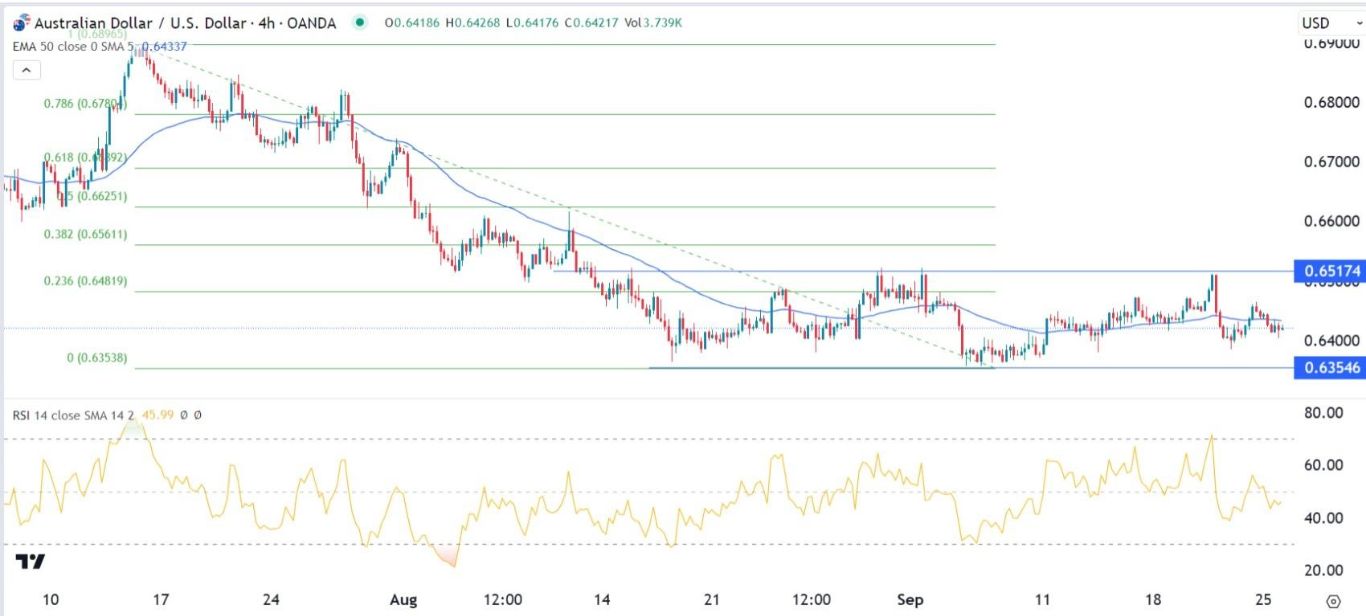
Task: Click the 0.63546 price label
Action: tap(1330, 368)
